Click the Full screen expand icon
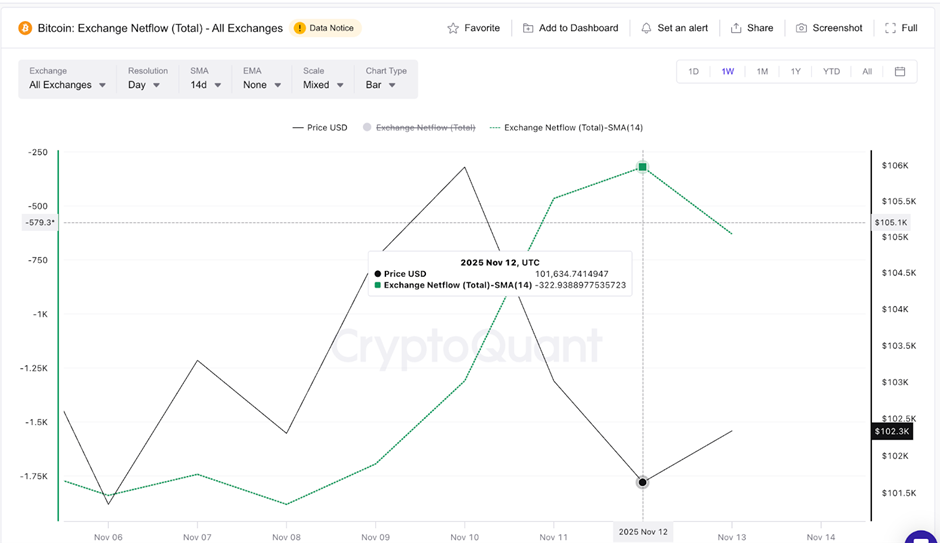This screenshot has width=940, height=543. click(x=890, y=28)
